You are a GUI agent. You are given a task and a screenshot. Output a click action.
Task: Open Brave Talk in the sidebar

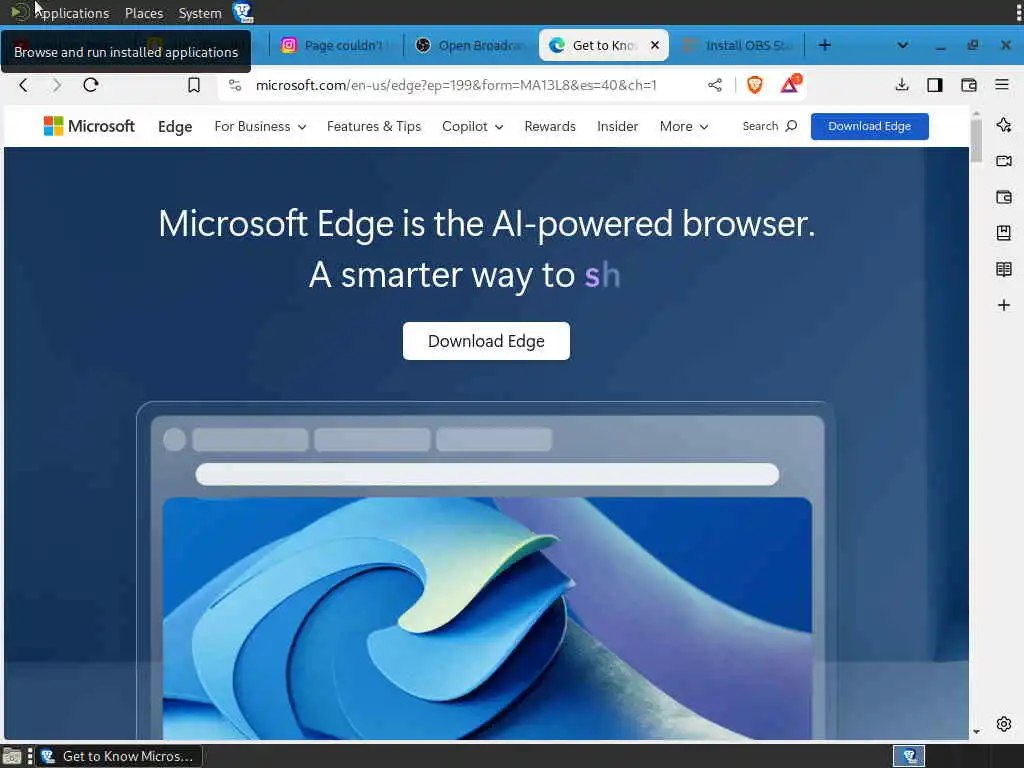pos(1004,161)
